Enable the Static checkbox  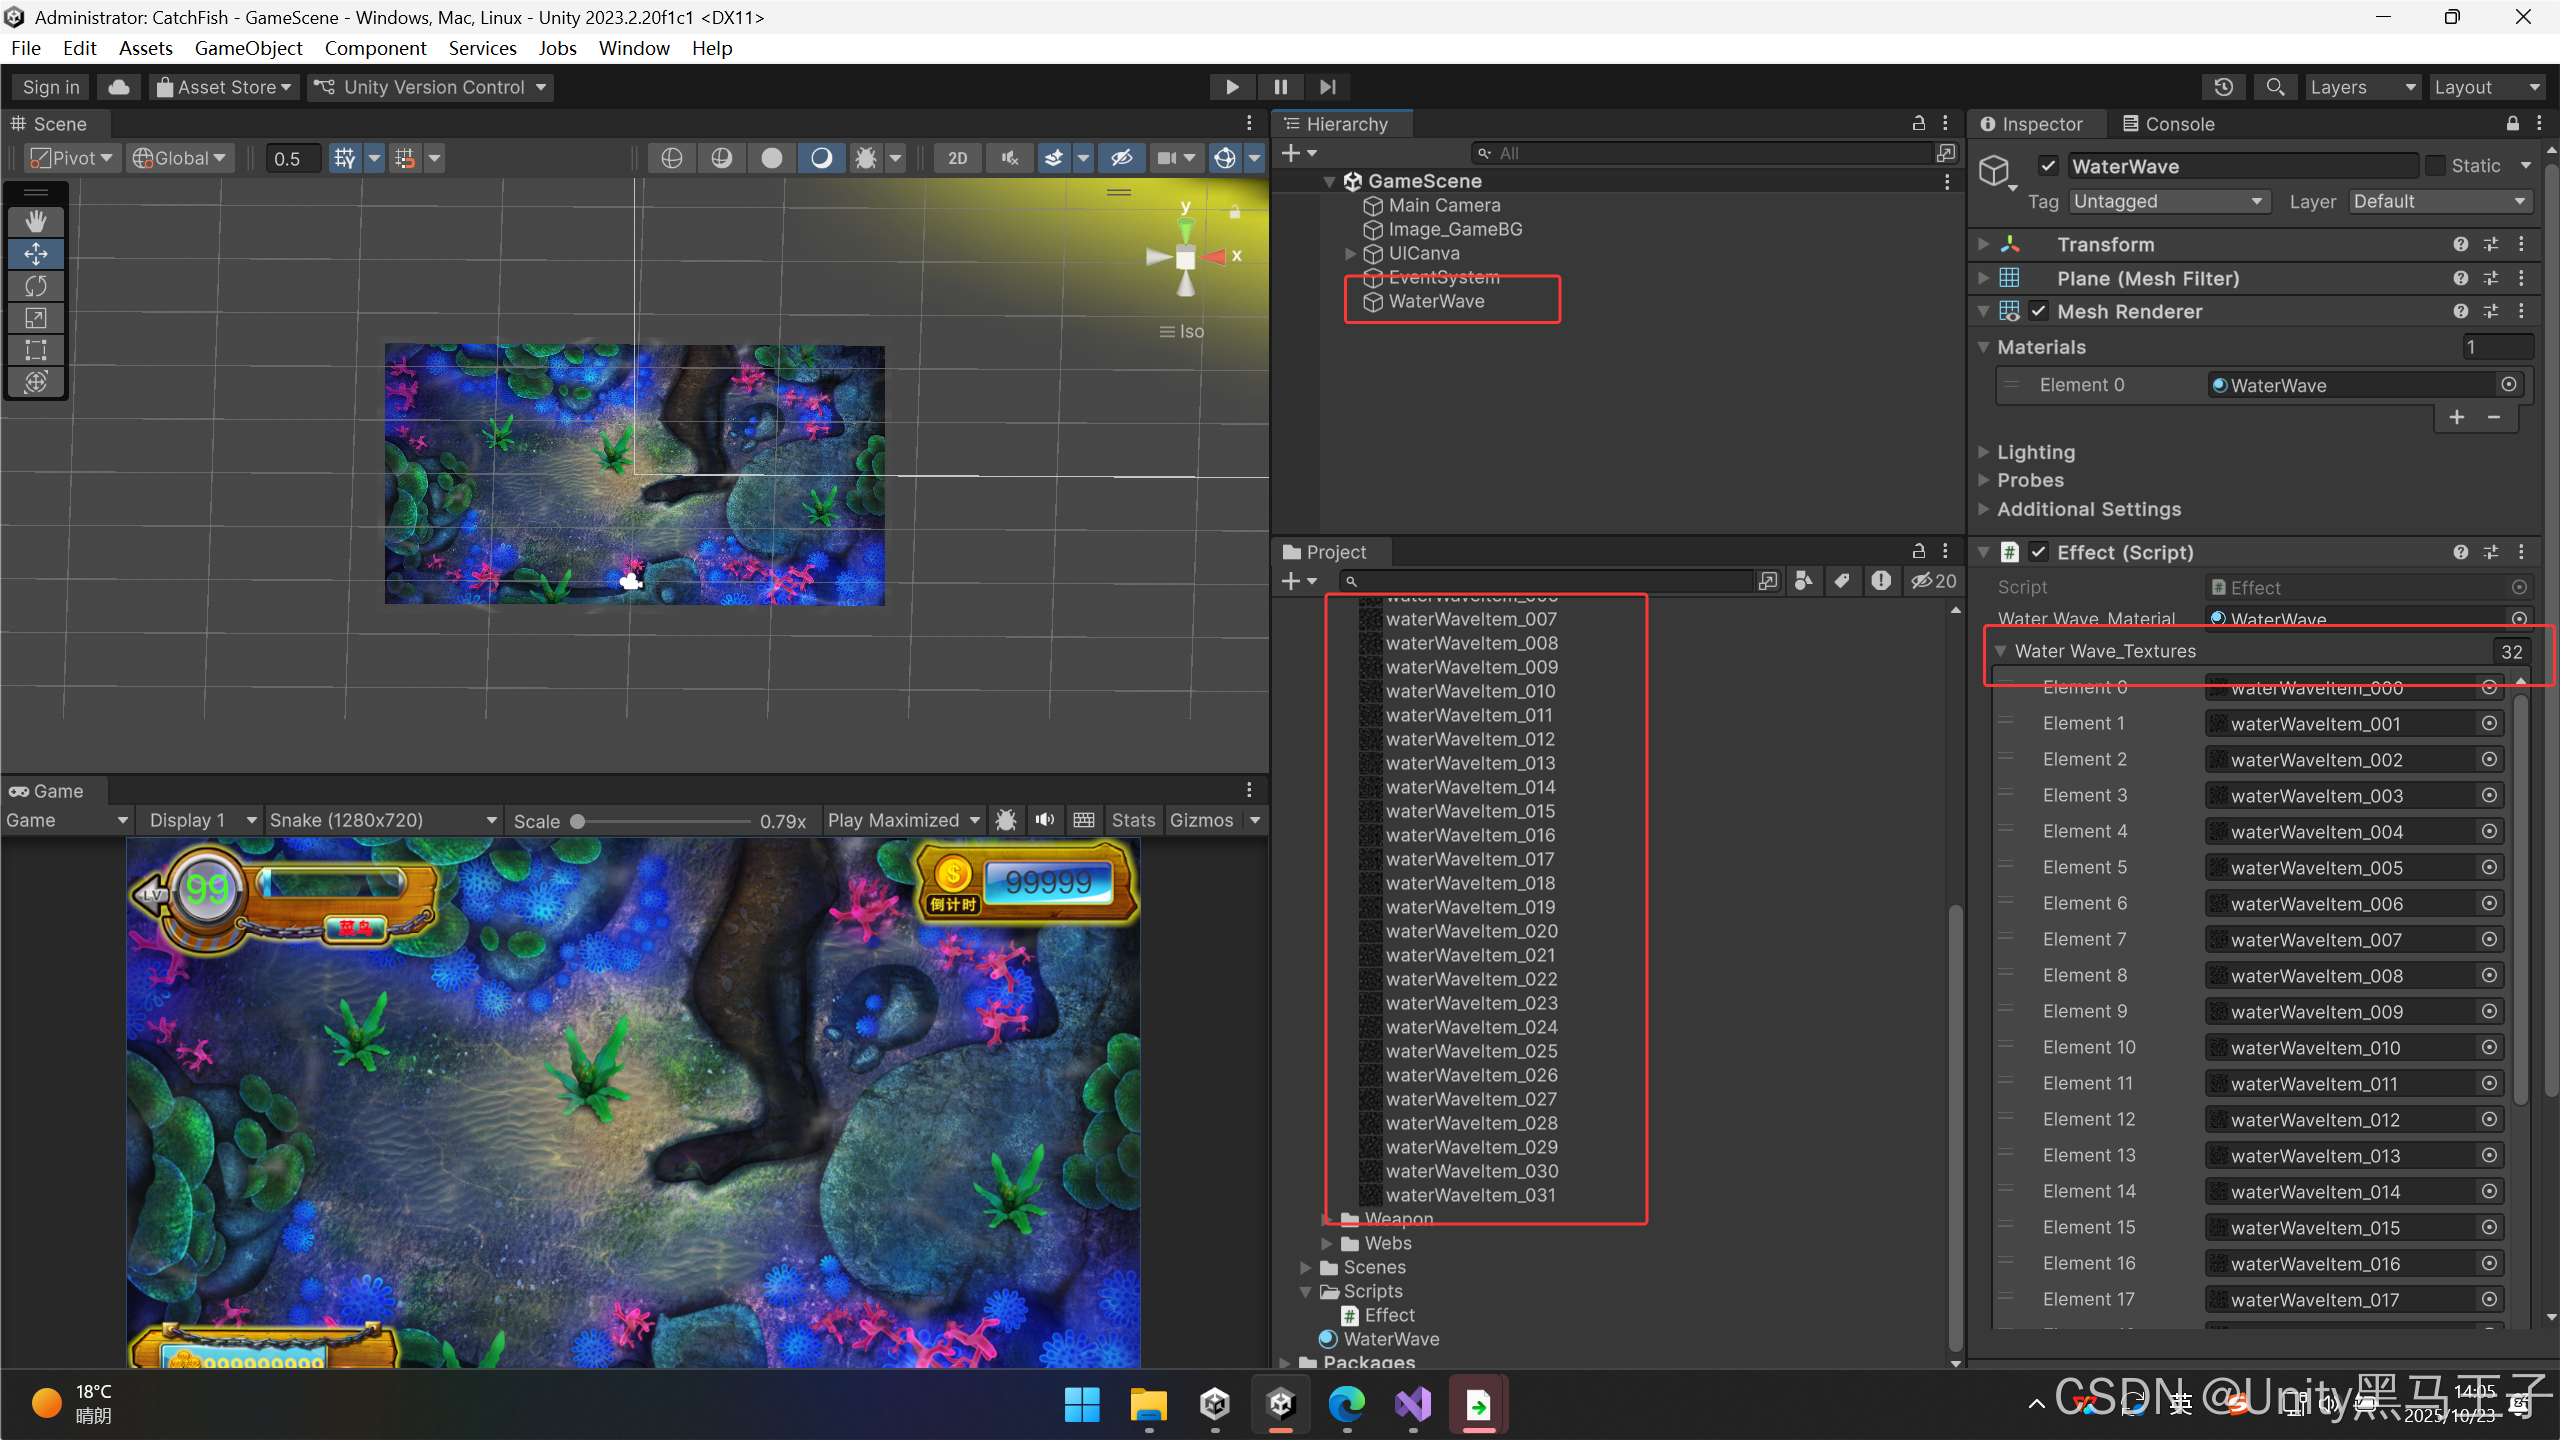pyautogui.click(x=2435, y=166)
